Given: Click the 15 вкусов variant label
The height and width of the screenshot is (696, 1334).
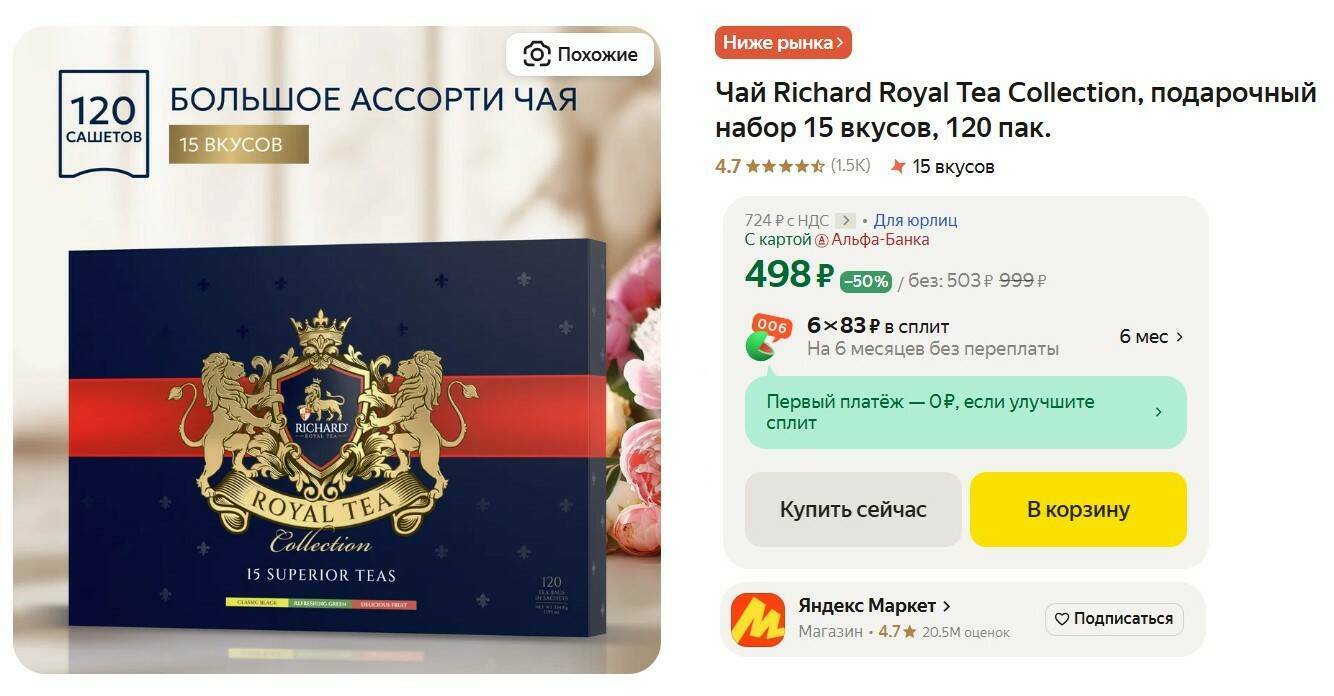Looking at the screenshot, I should coord(954,167).
